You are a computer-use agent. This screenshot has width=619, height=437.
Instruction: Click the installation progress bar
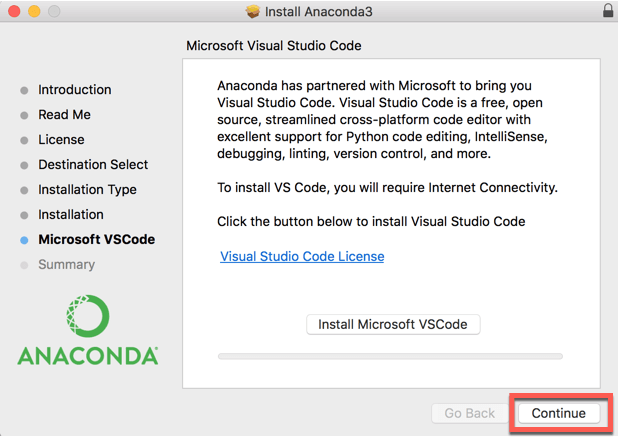pos(390,356)
